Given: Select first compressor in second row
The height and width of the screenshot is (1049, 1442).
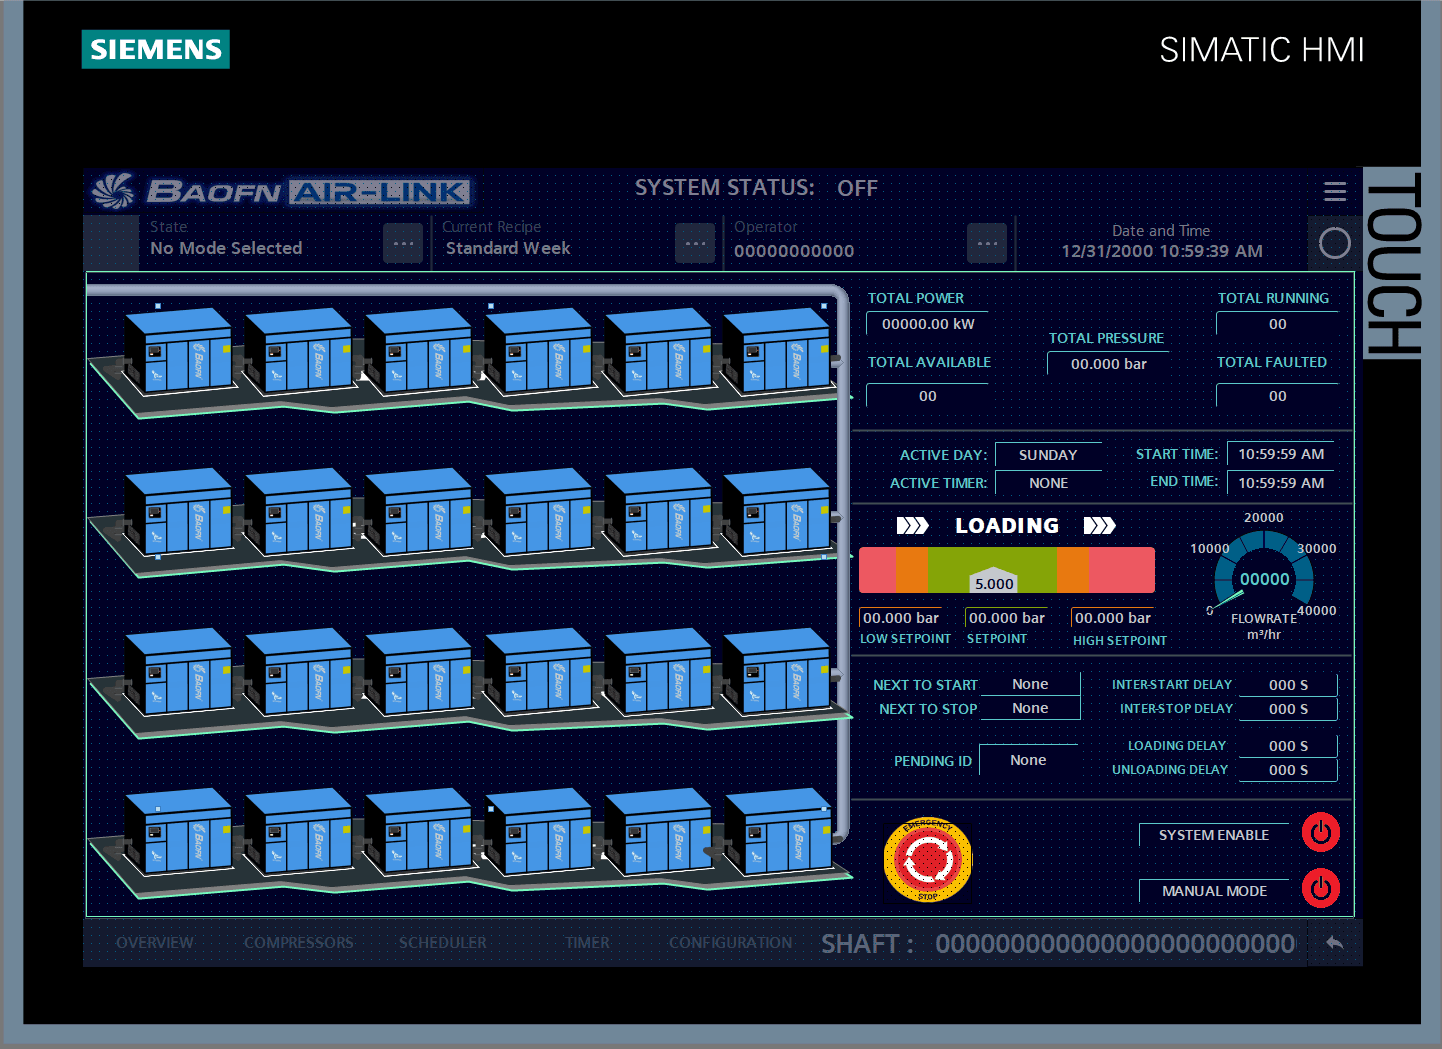Looking at the screenshot, I should pyautogui.click(x=178, y=510).
